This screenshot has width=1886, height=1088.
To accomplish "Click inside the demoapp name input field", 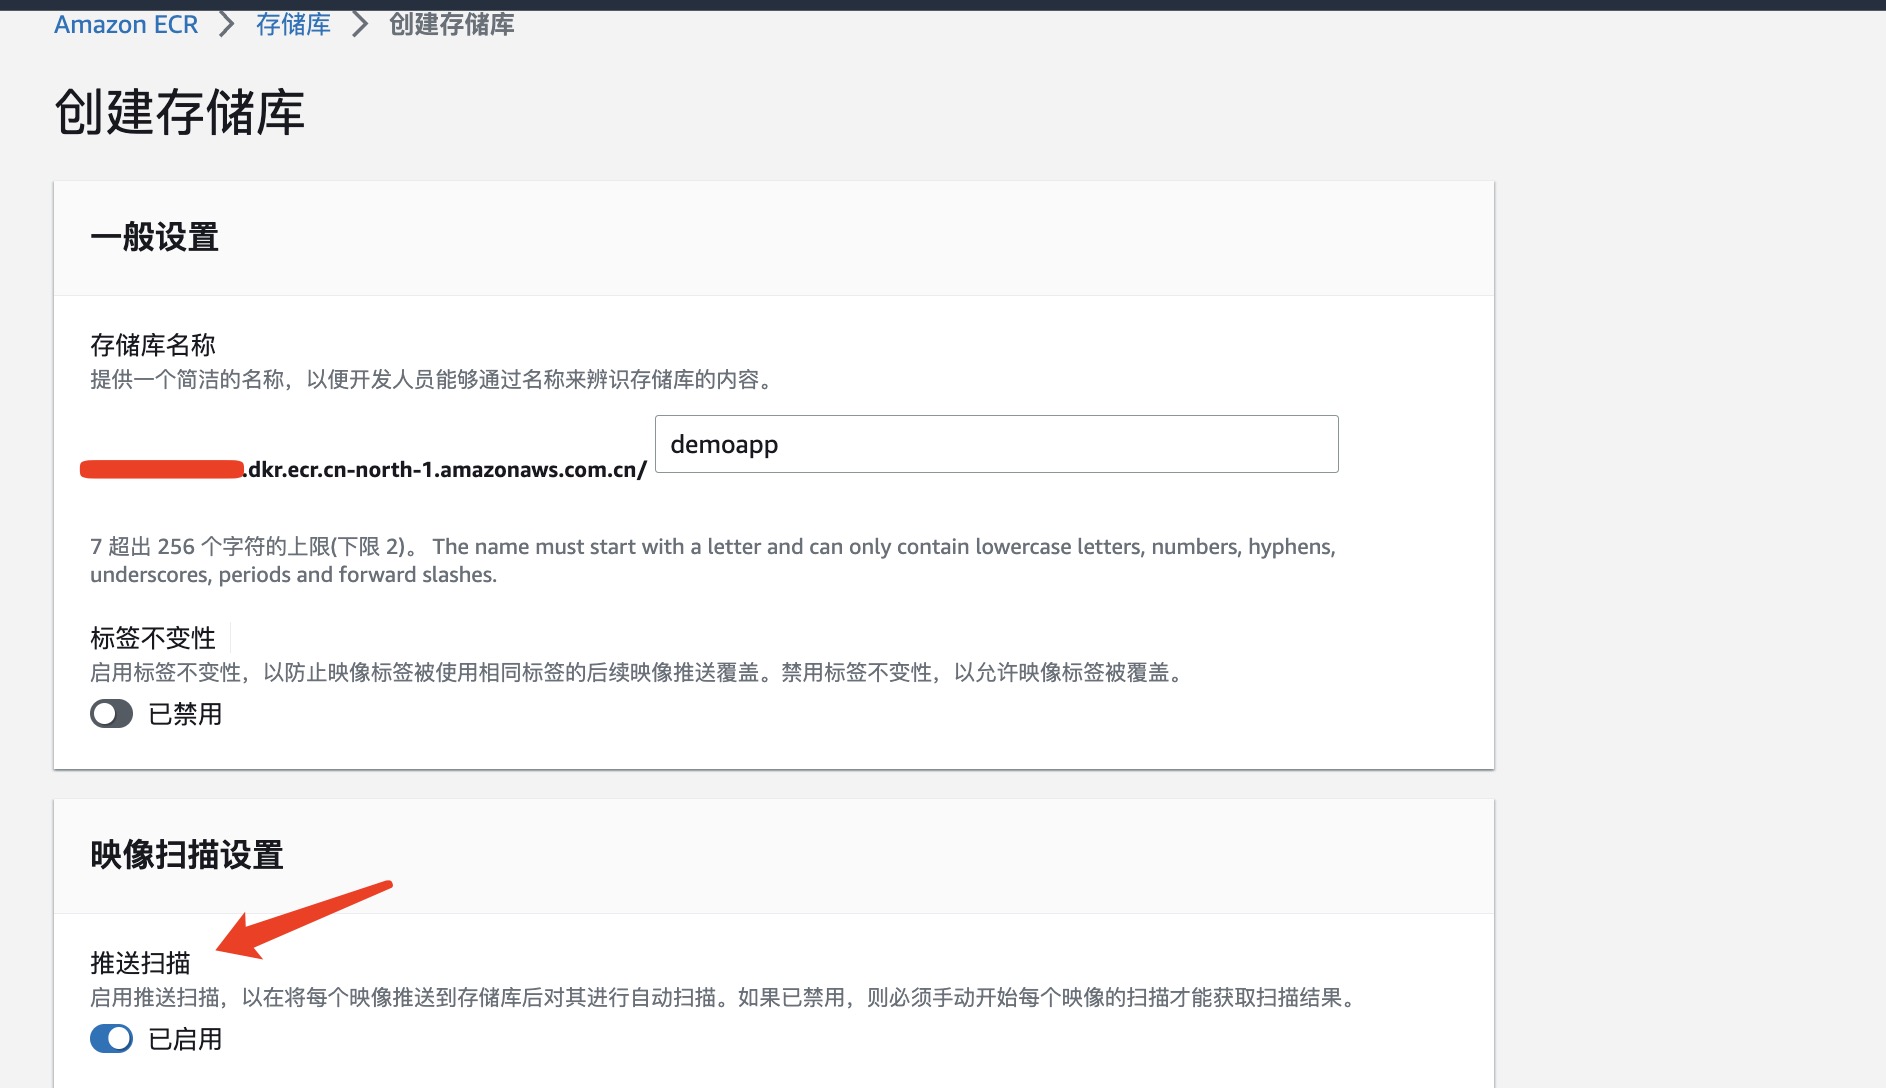I will pyautogui.click(x=995, y=443).
